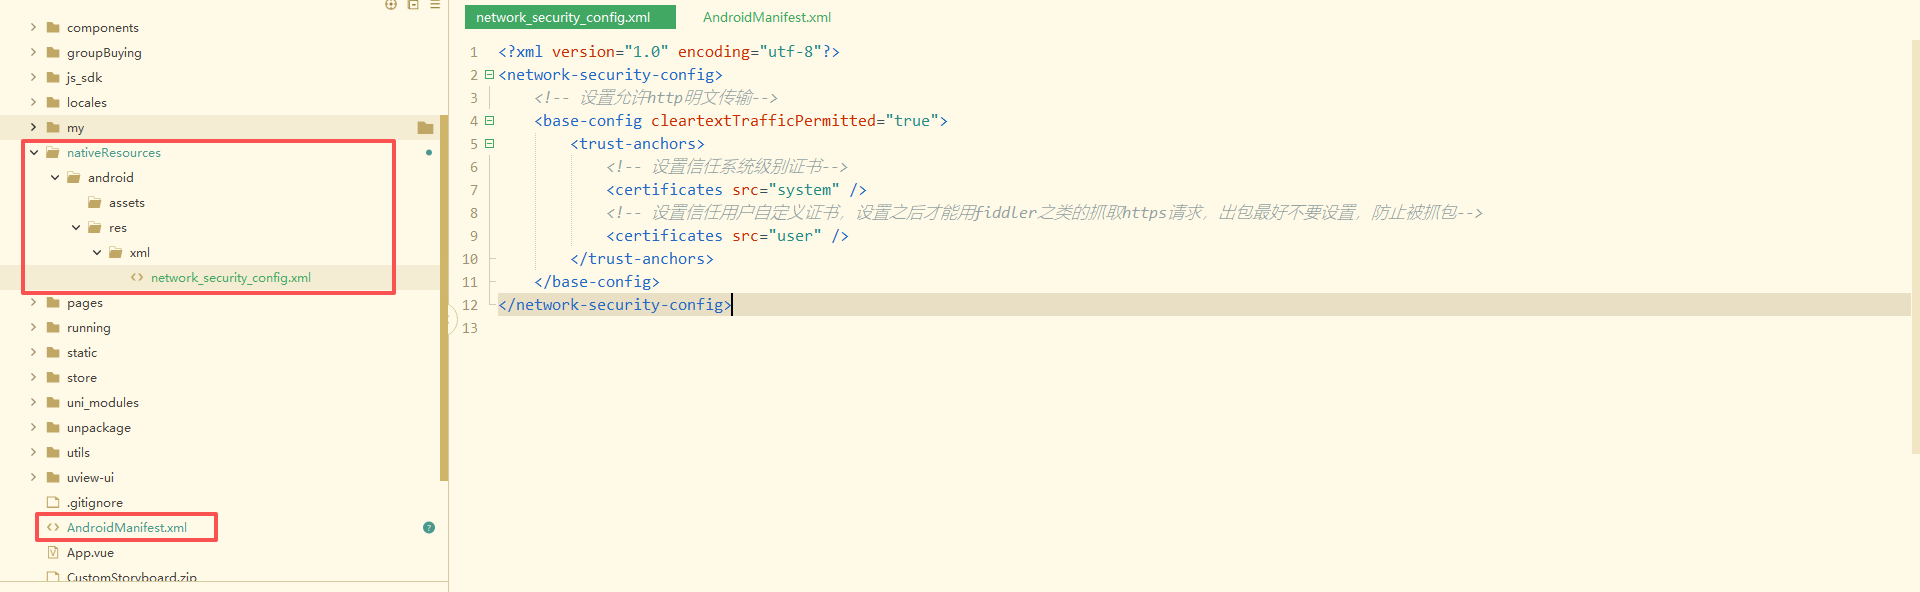
Task: Select the network_security_config.xml editor tab
Action: click(564, 18)
